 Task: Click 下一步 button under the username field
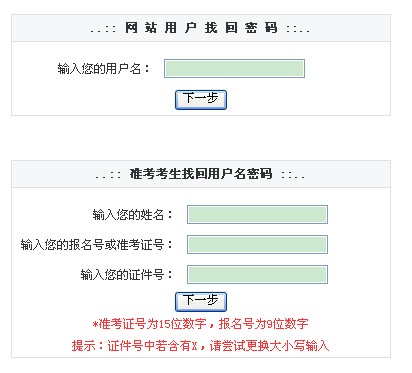[x=201, y=100]
